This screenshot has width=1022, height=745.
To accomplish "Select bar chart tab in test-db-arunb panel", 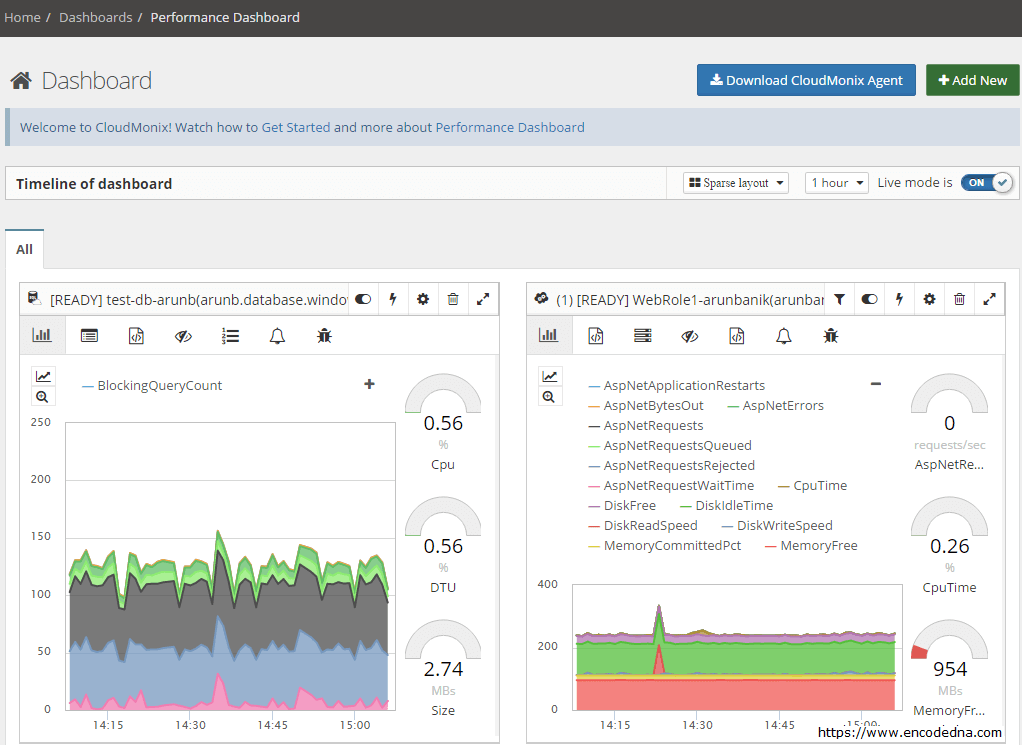I will [x=42, y=336].
